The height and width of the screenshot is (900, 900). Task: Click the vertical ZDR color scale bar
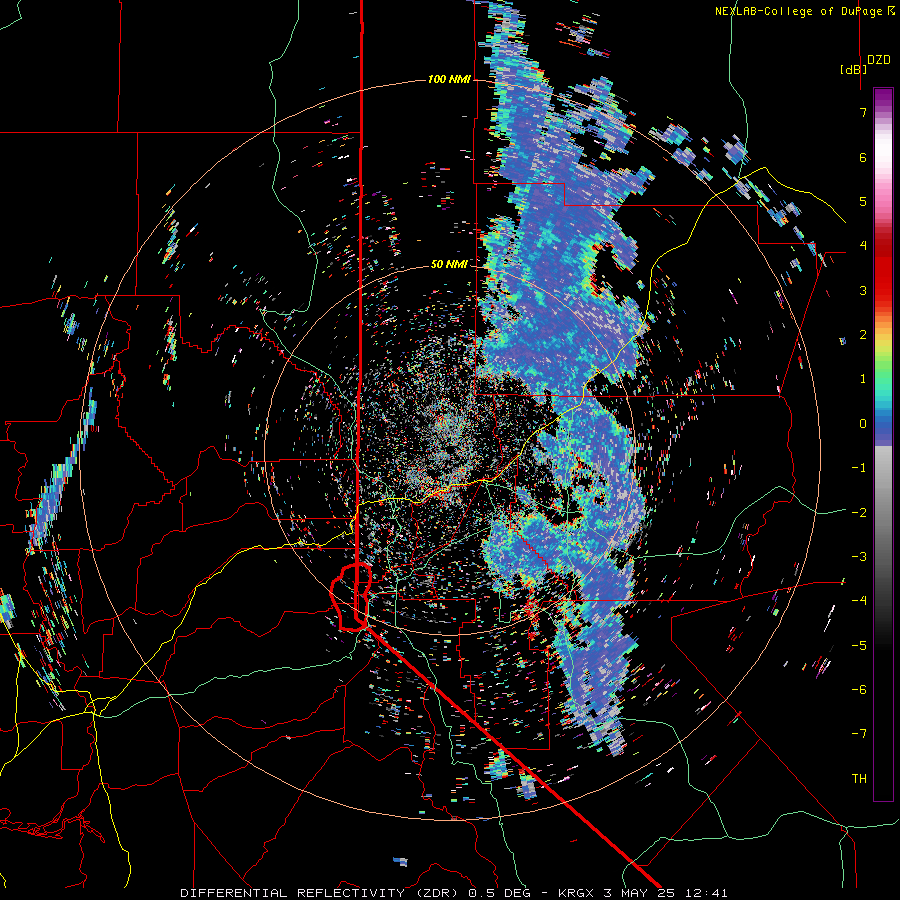(883, 444)
